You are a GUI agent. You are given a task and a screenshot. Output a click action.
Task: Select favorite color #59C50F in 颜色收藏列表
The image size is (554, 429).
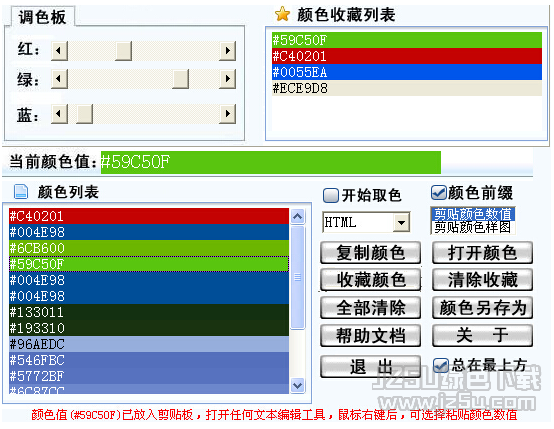[x=407, y=40]
